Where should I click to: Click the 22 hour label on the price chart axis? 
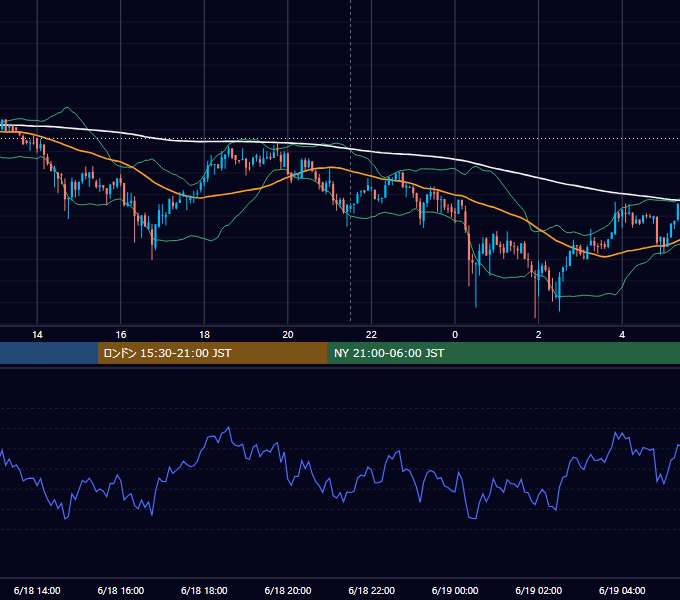pyautogui.click(x=371, y=335)
